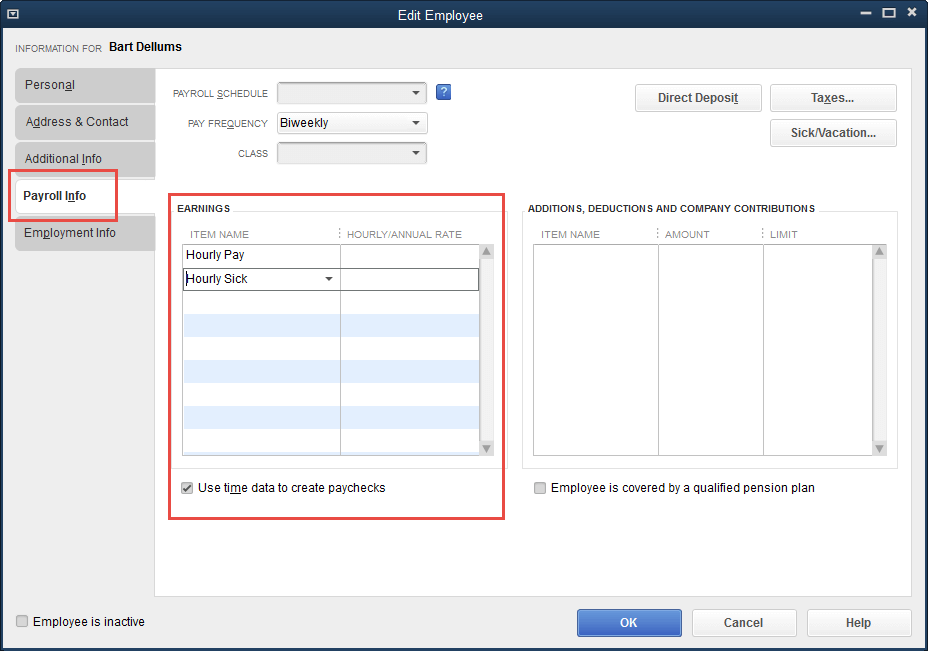
Task: Click the Limit column header
Action: coord(784,234)
